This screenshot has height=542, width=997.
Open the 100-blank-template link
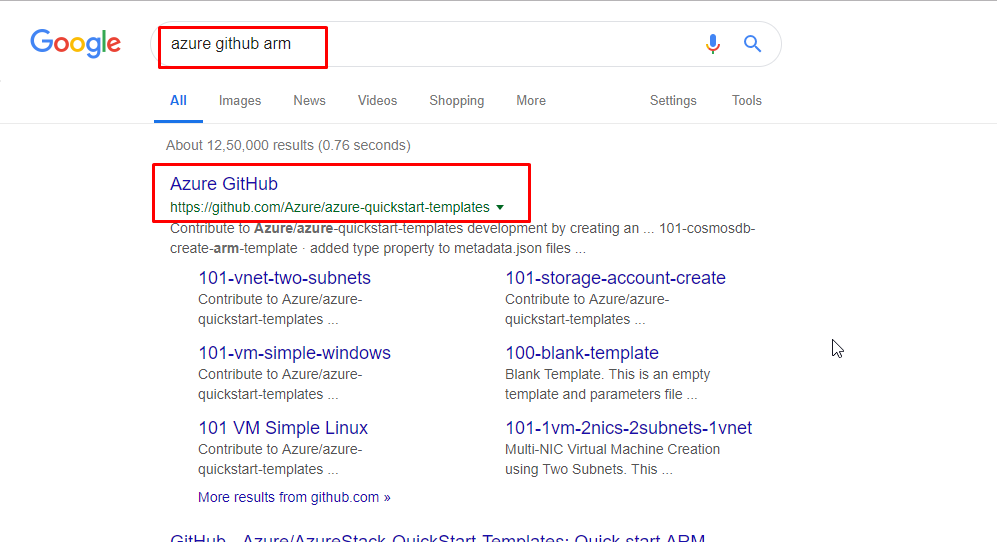coord(582,353)
